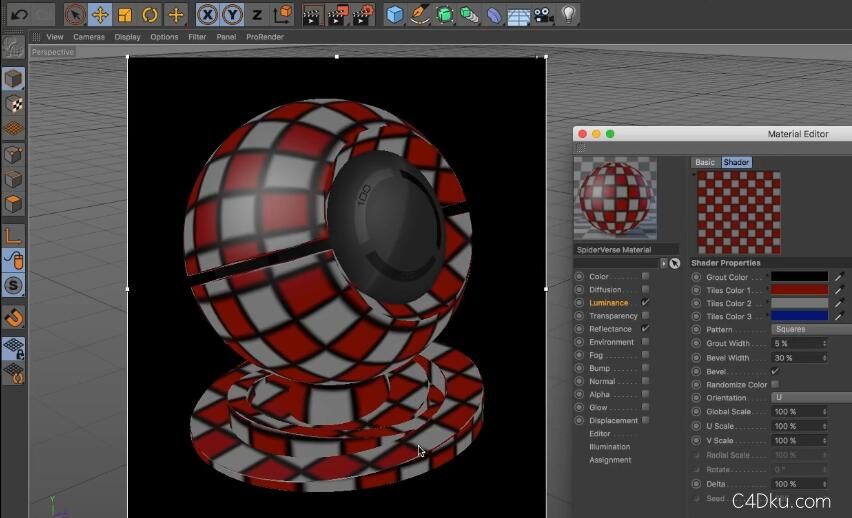The image size is (852, 518).
Task: Open the Grout Color black swatch
Action: (799, 277)
